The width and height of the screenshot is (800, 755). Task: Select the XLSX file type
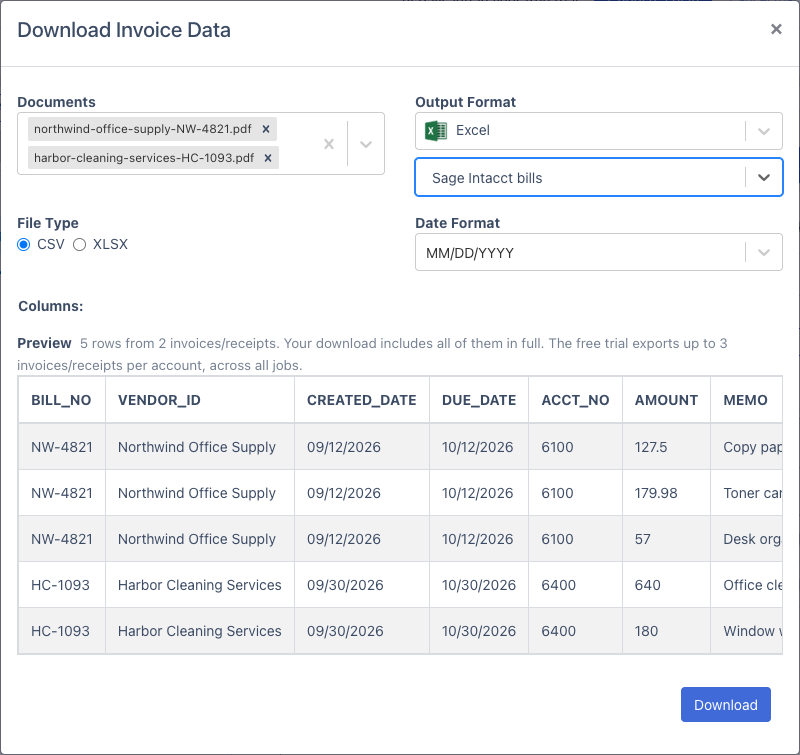(79, 244)
